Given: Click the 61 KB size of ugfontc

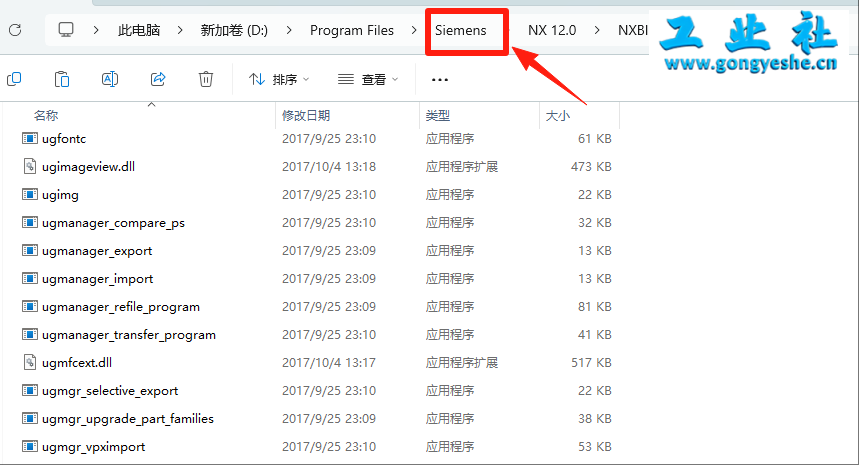Looking at the screenshot, I should pos(594,139).
